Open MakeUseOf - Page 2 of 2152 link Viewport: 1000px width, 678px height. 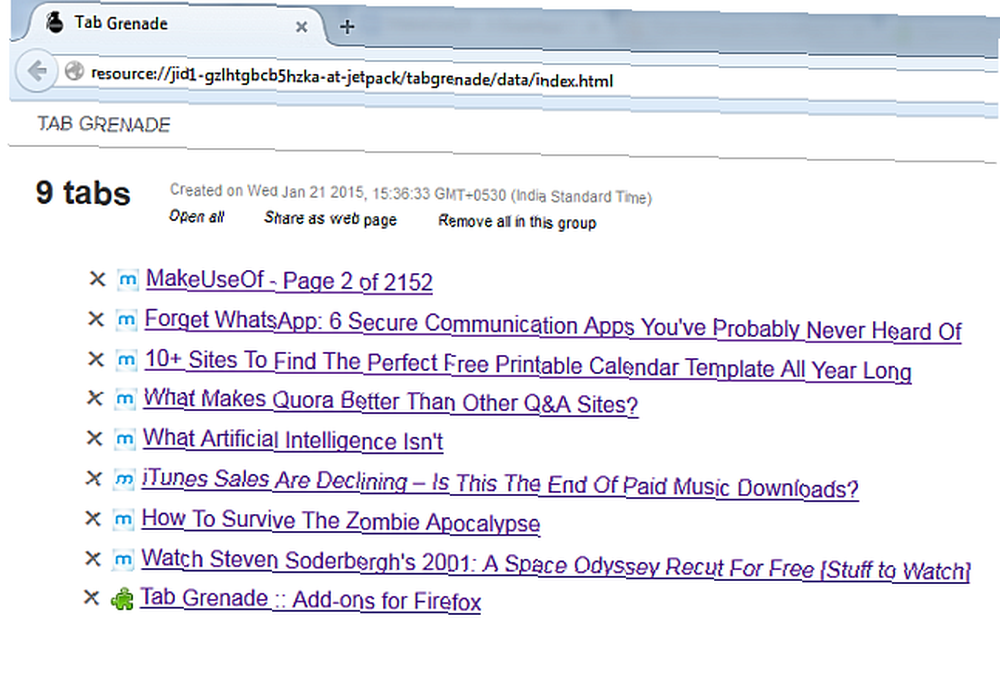(290, 281)
